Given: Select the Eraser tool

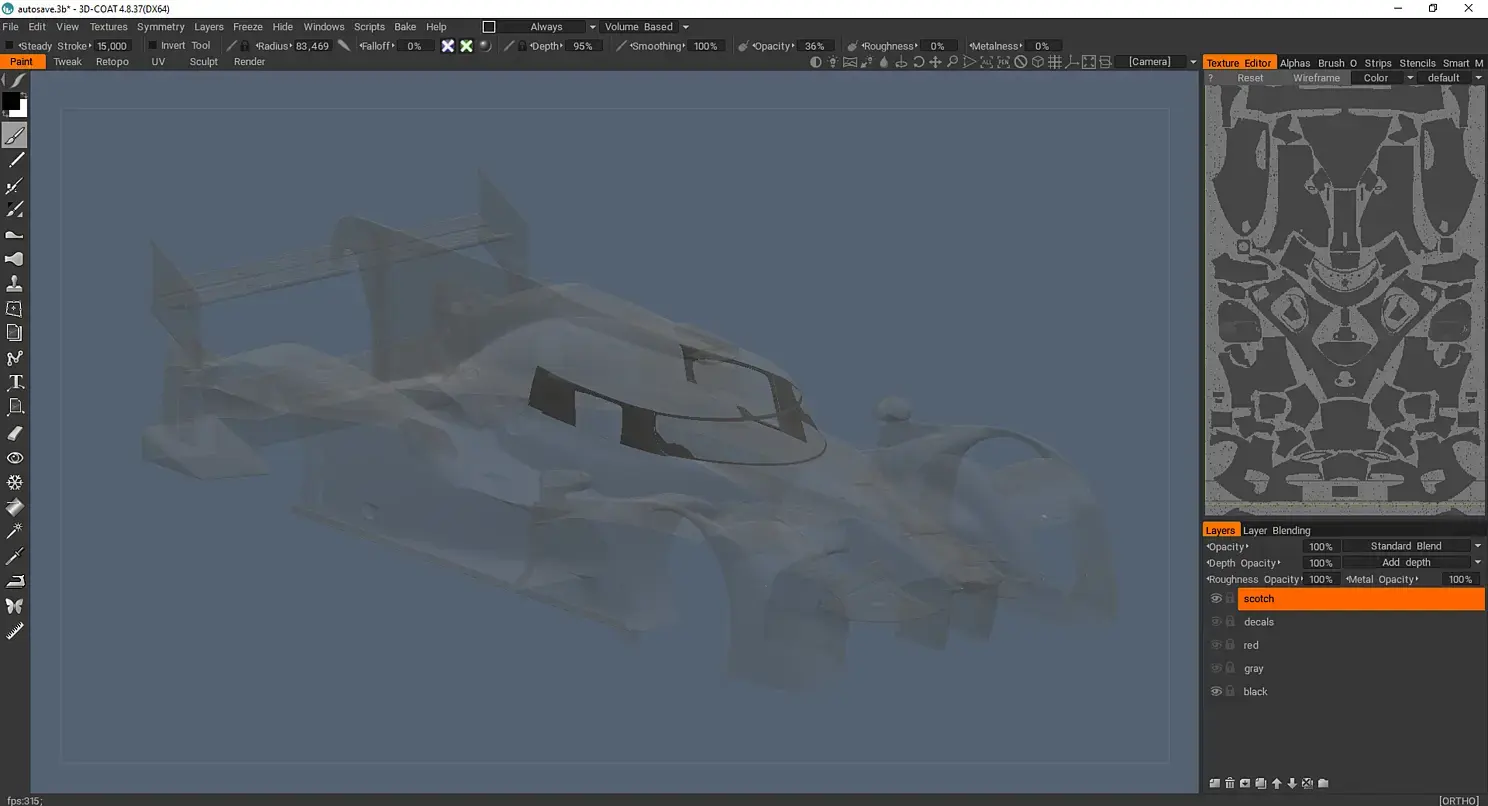Looking at the screenshot, I should (15, 433).
